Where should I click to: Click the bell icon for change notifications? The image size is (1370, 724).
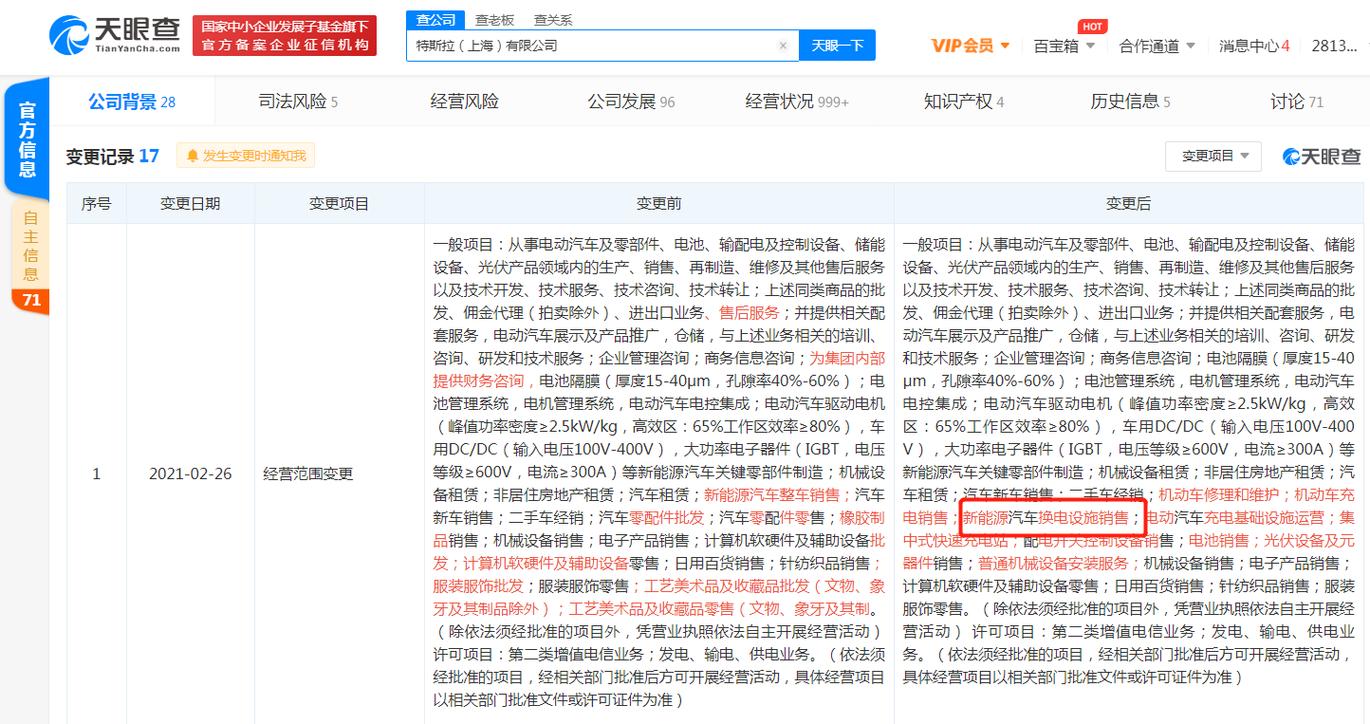193,156
